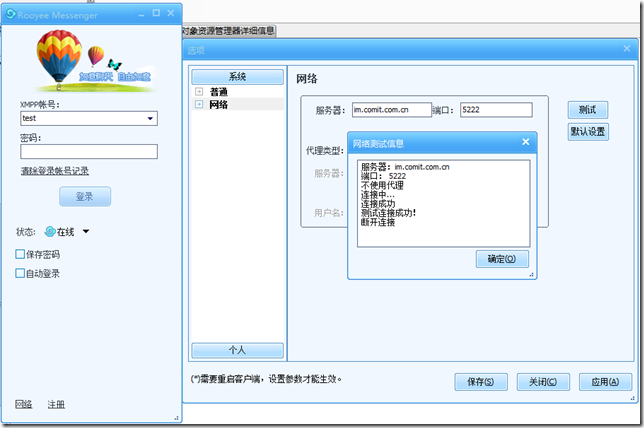Viewport: 644px width, 428px height.
Task: Enable the 保存密码 checkbox
Action: [21, 254]
